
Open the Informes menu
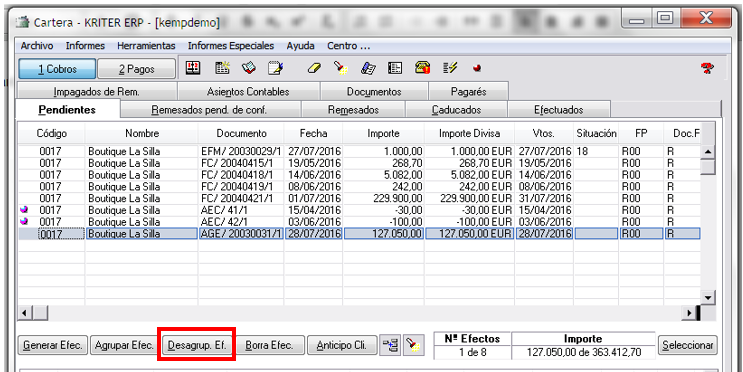[x=85, y=46]
